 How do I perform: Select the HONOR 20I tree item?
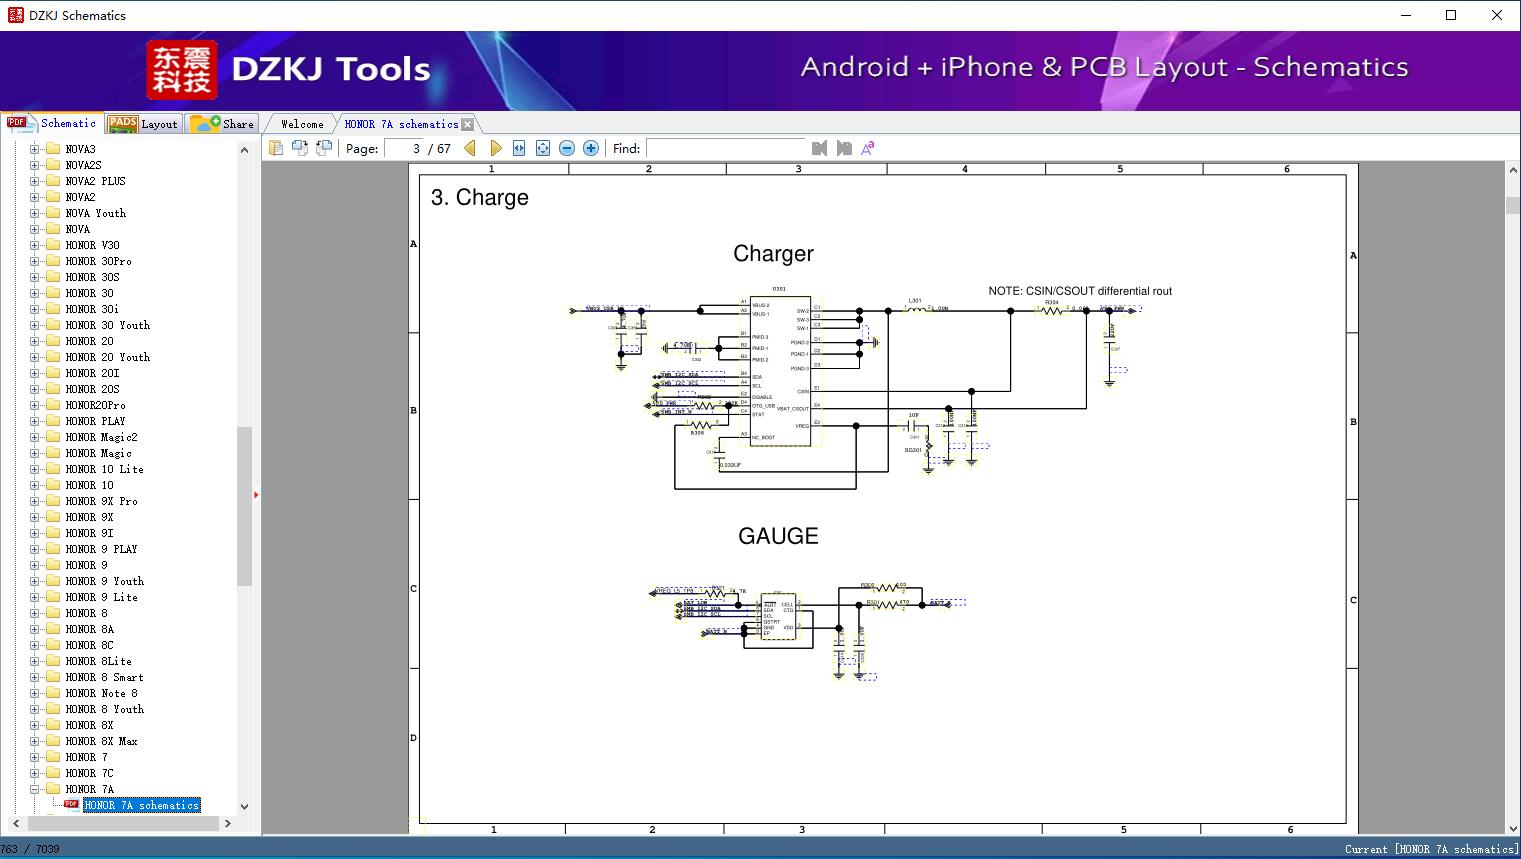(92, 373)
